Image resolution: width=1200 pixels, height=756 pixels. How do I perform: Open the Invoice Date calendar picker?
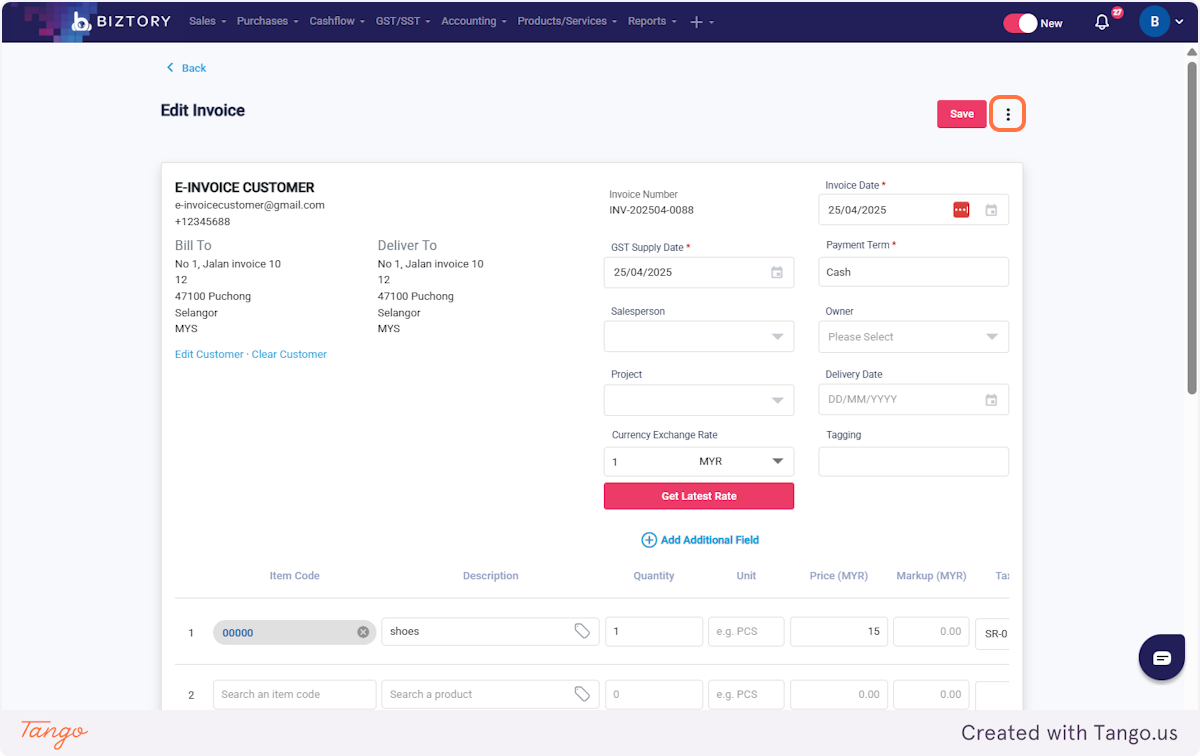991,210
